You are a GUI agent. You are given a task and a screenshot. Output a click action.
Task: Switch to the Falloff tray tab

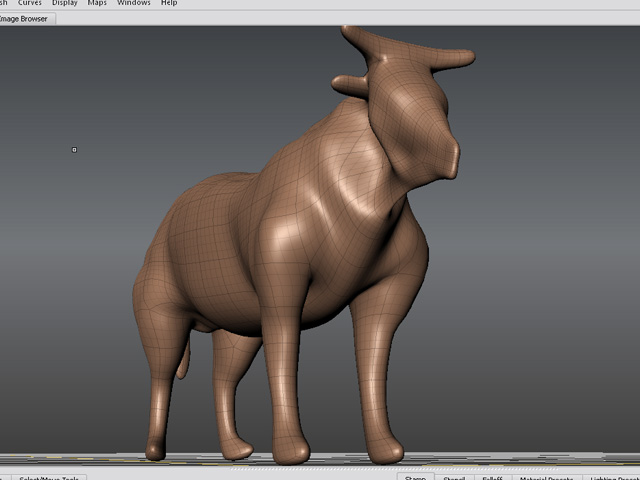click(492, 477)
